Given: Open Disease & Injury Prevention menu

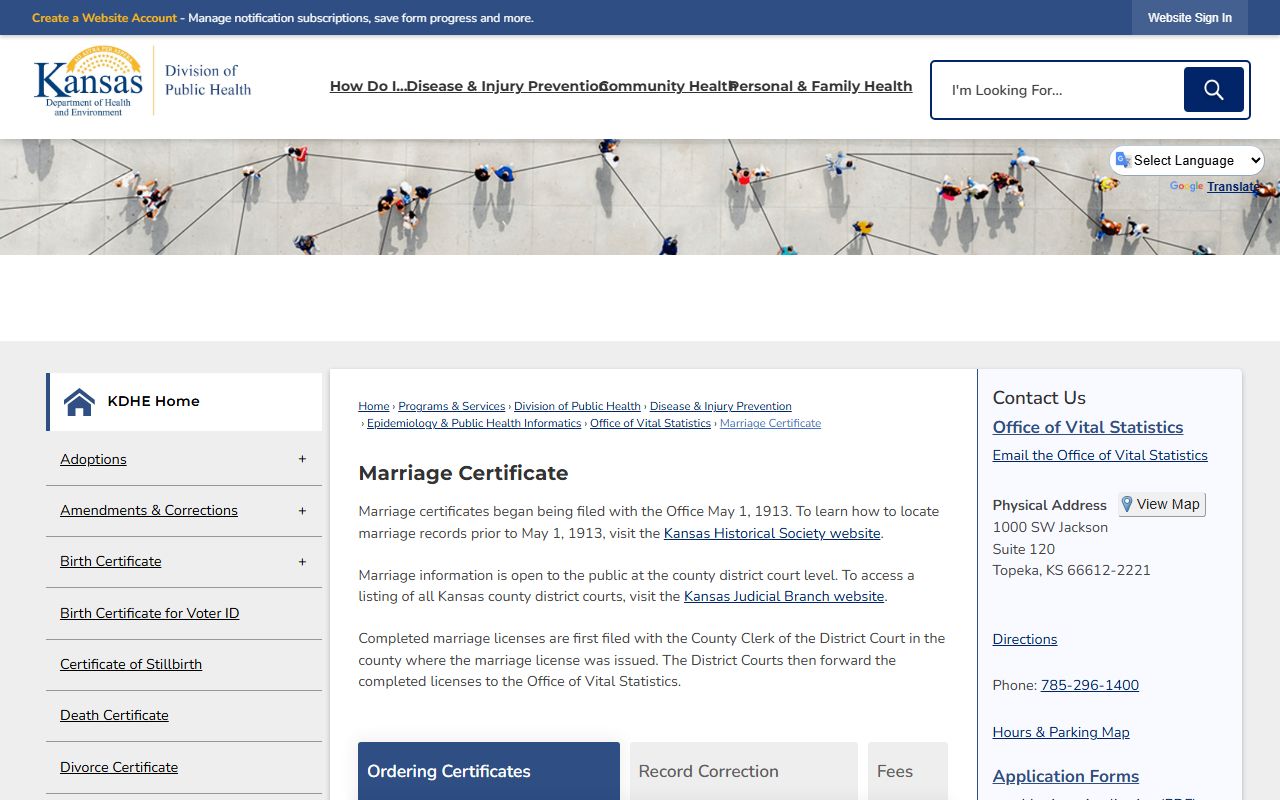Looking at the screenshot, I should pos(506,86).
